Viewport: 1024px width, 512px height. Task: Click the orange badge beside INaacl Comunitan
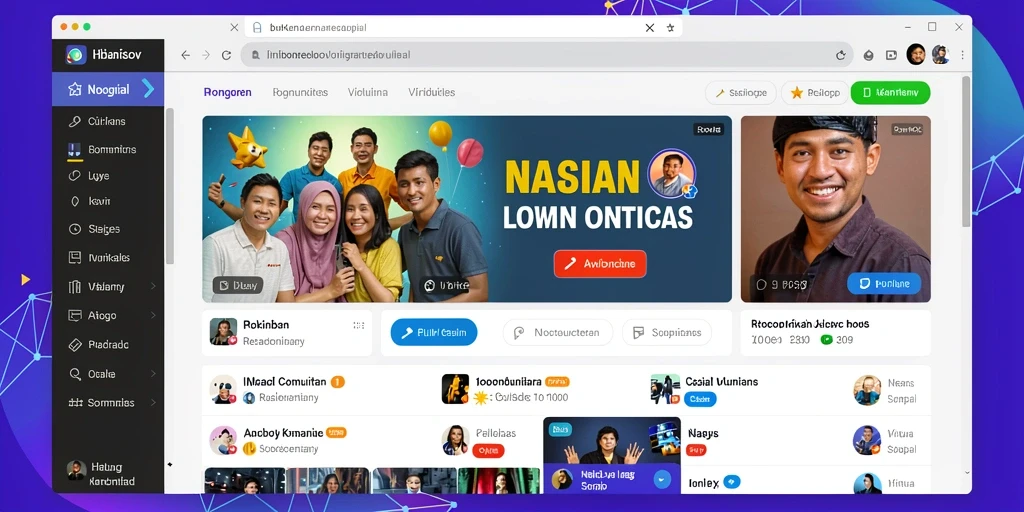coord(338,381)
